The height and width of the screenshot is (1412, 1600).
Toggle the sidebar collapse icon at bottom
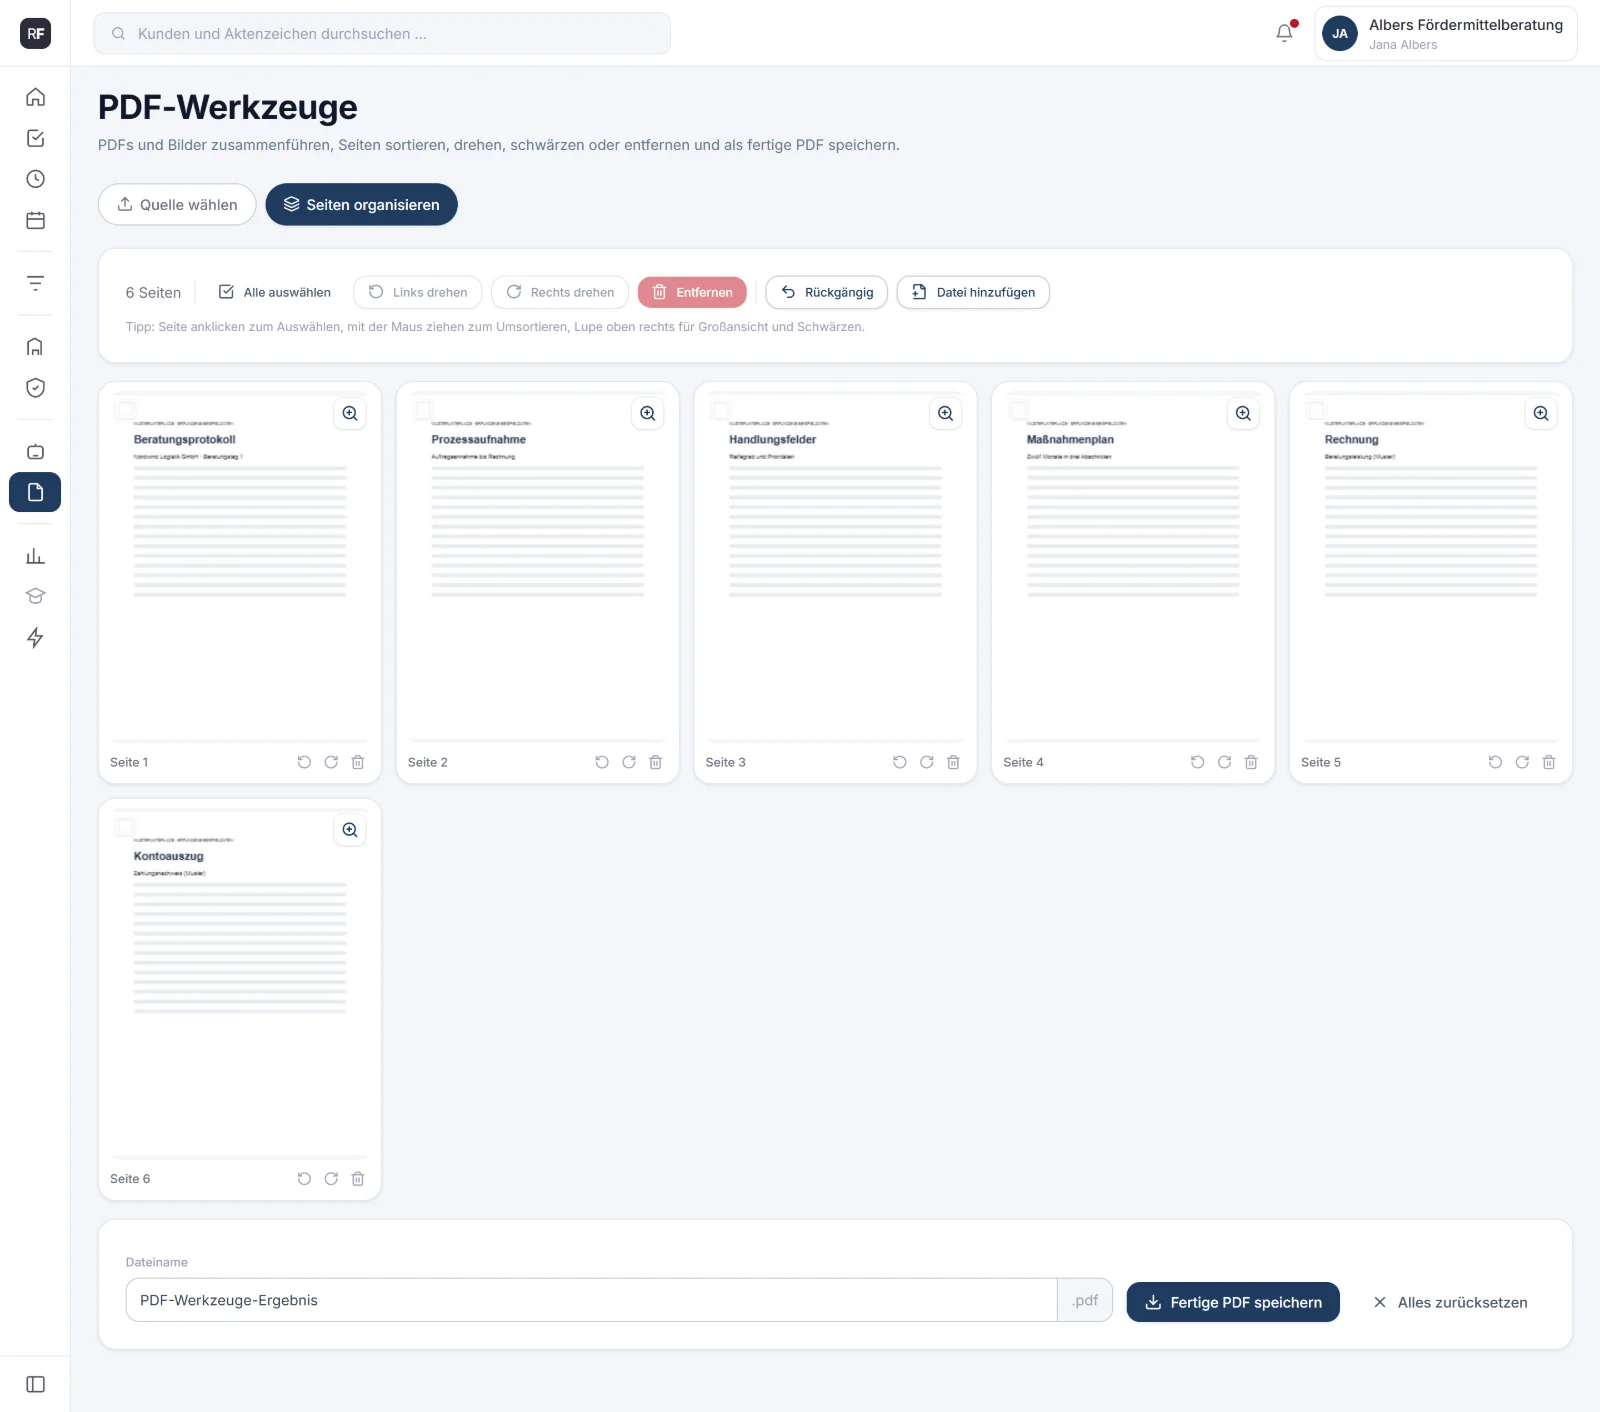pyautogui.click(x=35, y=1384)
